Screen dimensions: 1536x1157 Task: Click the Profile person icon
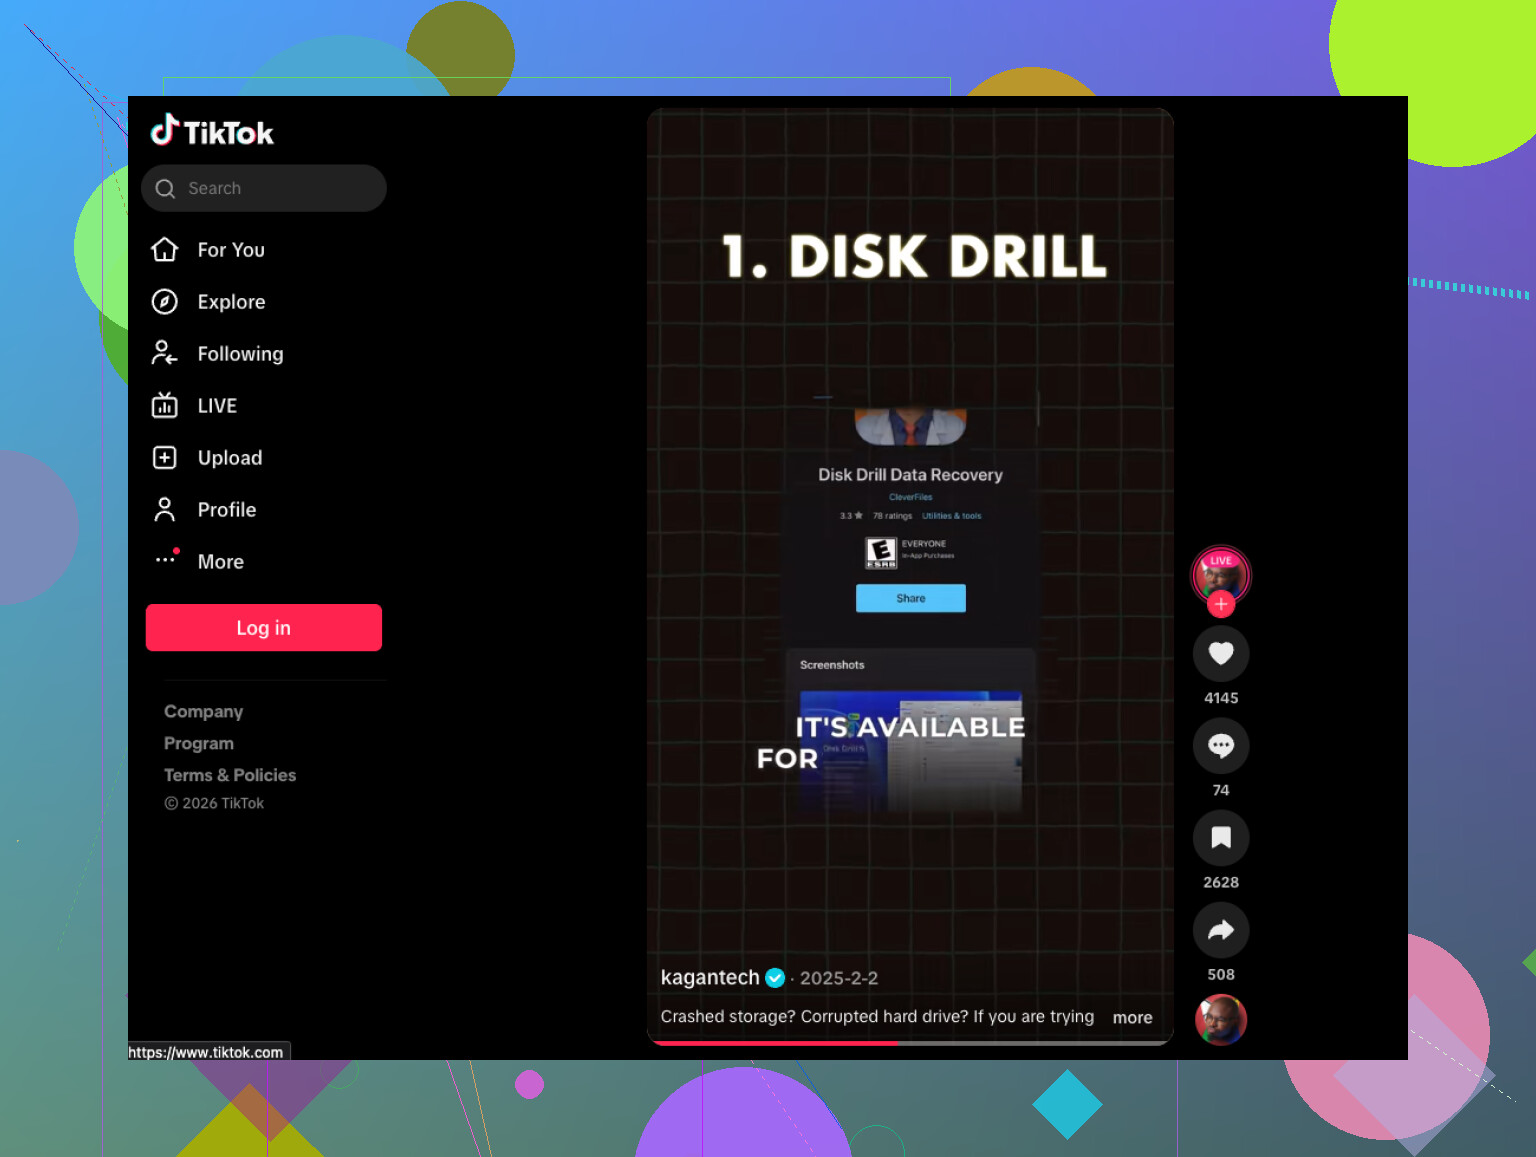pos(165,510)
